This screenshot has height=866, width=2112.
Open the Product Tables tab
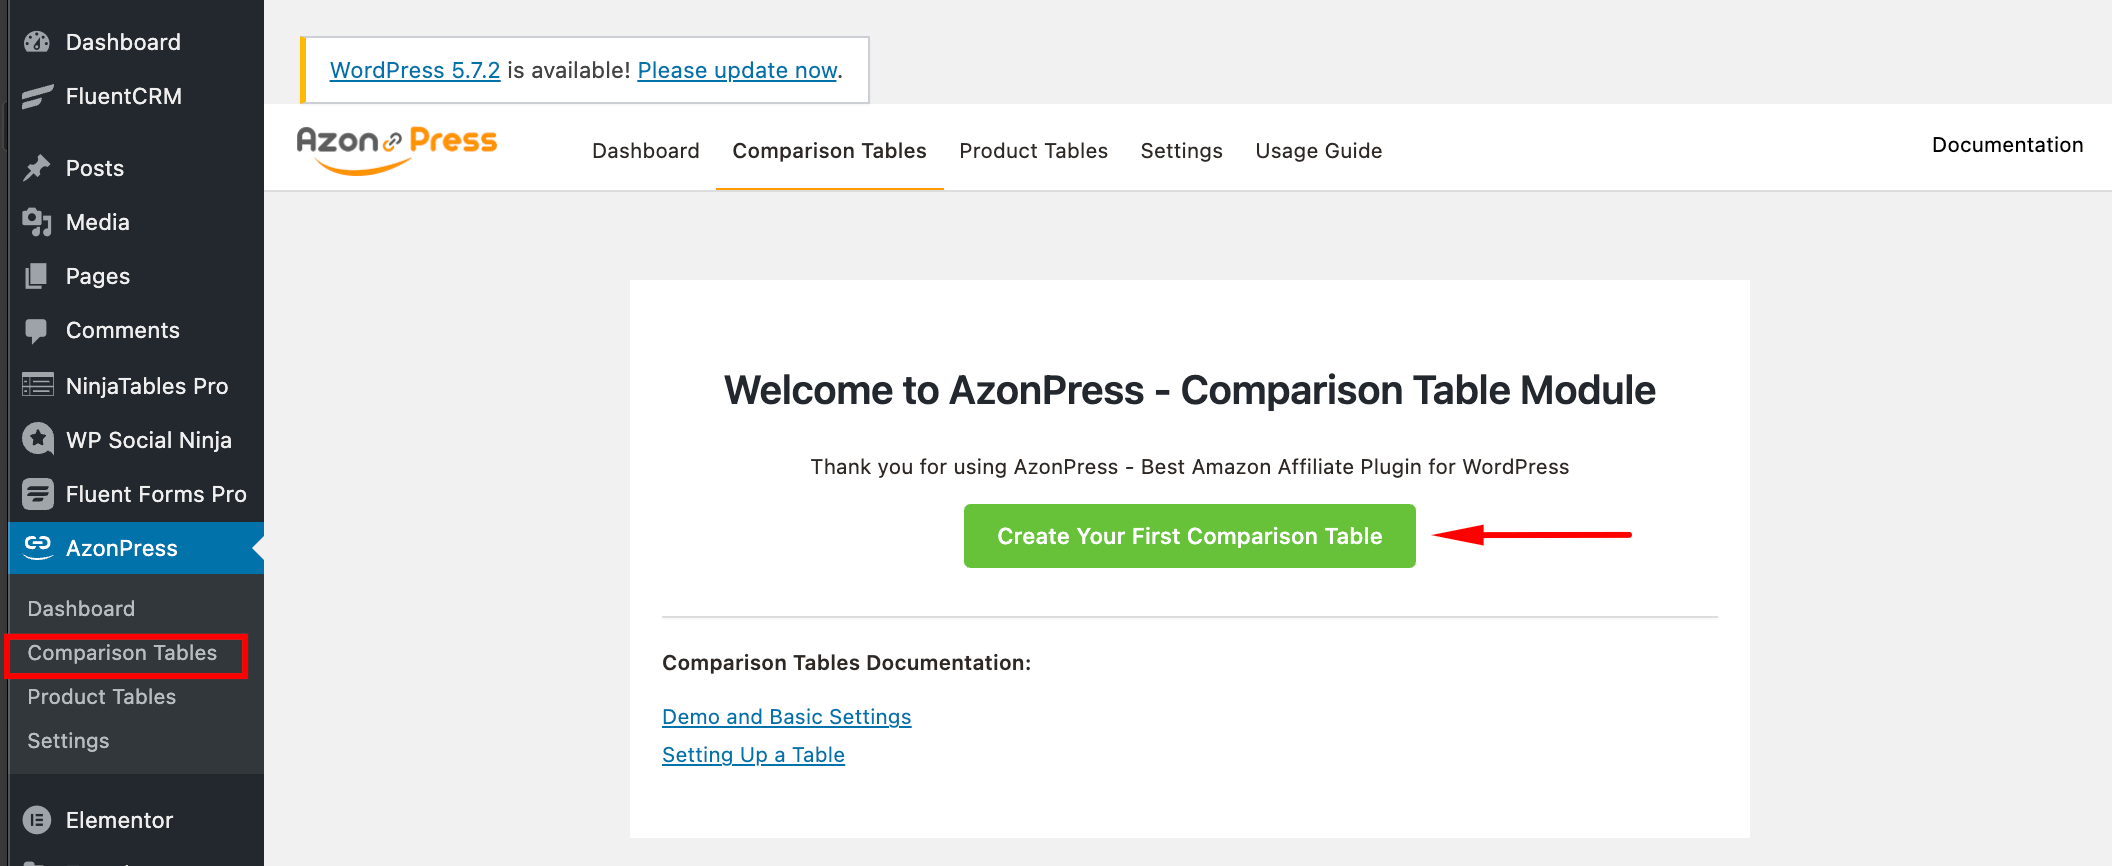tap(1033, 150)
